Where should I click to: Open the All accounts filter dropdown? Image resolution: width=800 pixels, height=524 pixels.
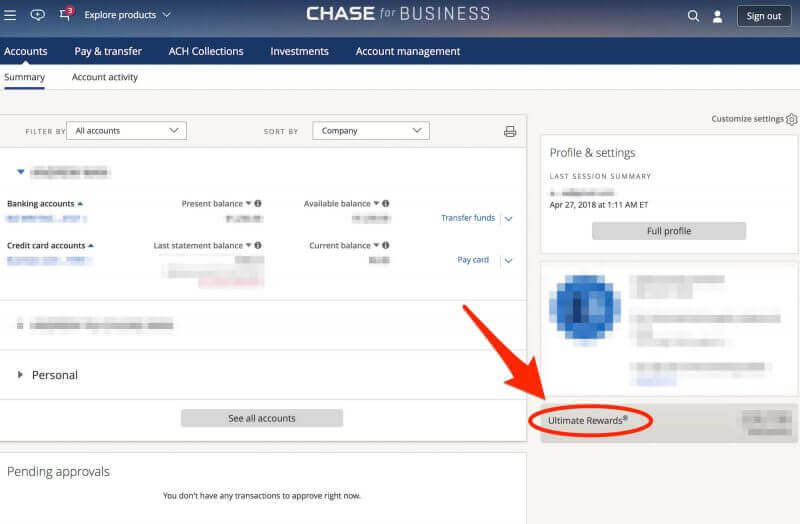(127, 131)
